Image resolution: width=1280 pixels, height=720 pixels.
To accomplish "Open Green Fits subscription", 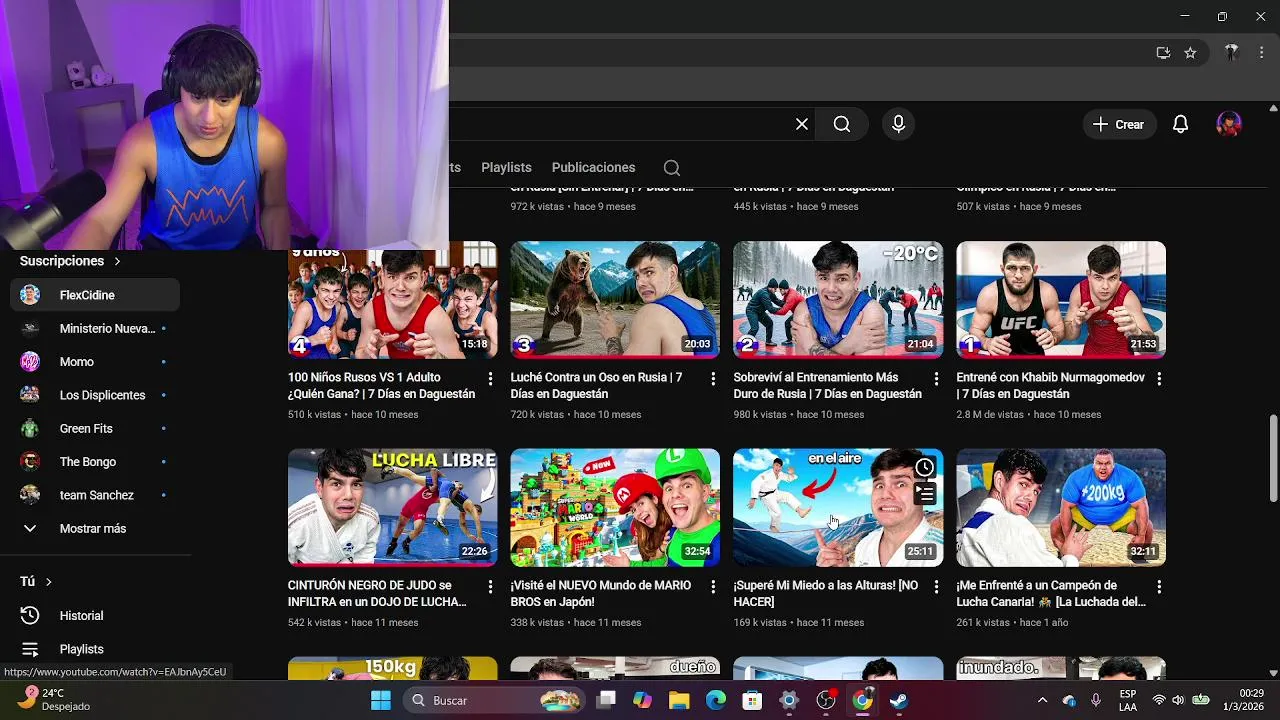I will [95, 429].
